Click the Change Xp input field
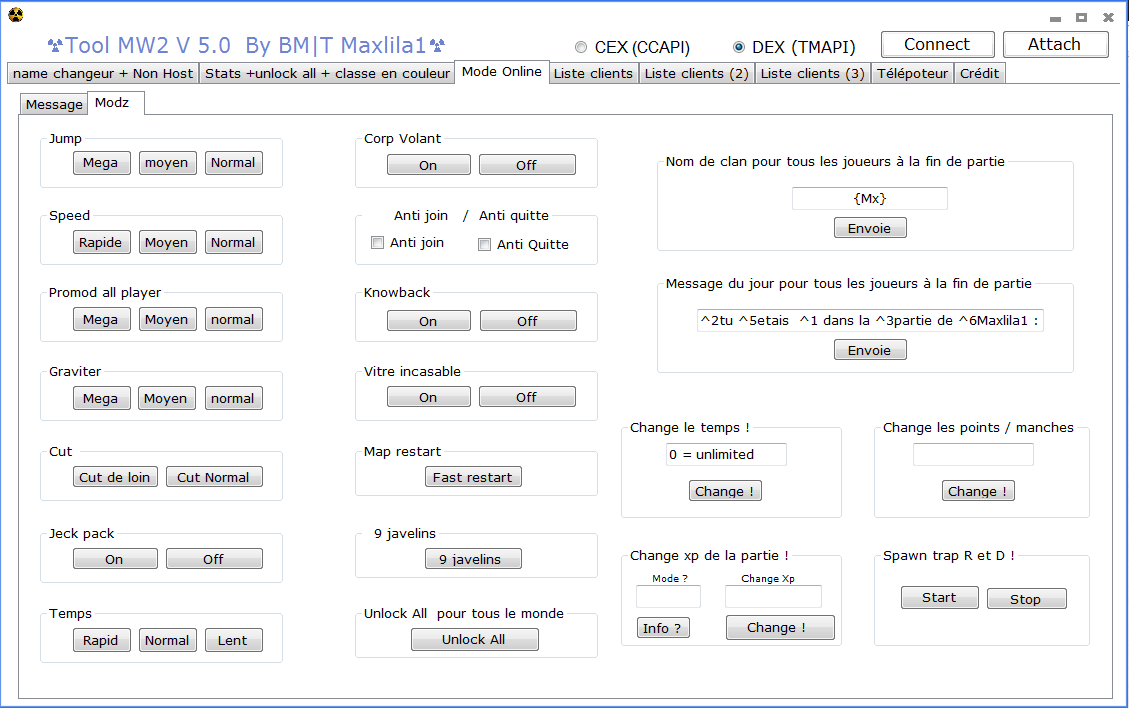 point(773,596)
